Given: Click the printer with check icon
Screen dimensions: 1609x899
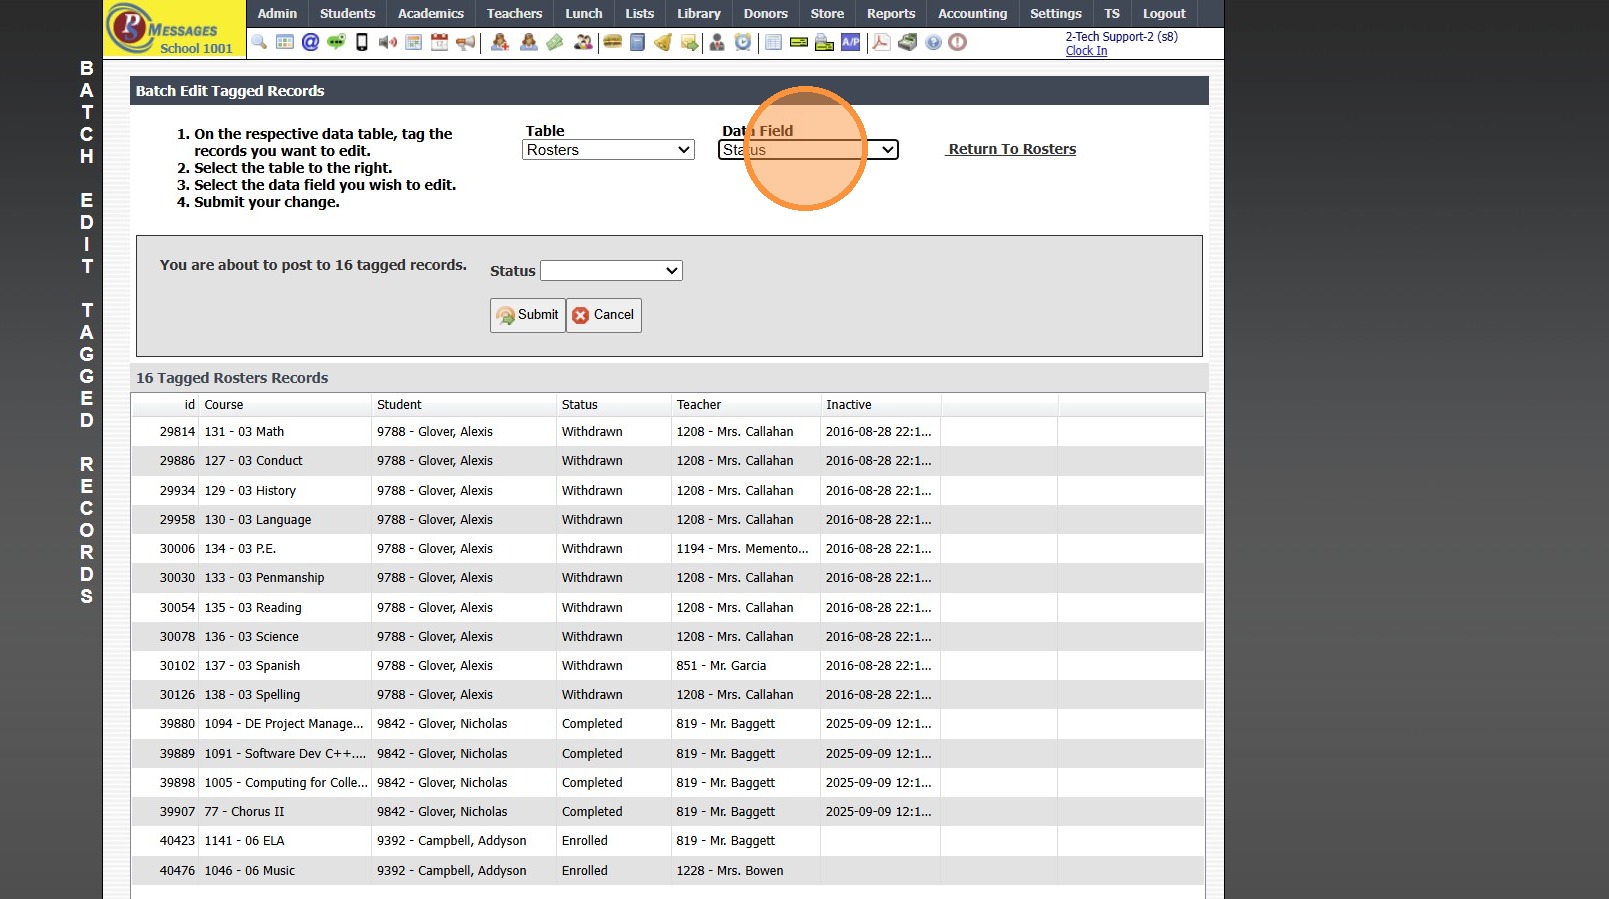Looking at the screenshot, I should 825,42.
